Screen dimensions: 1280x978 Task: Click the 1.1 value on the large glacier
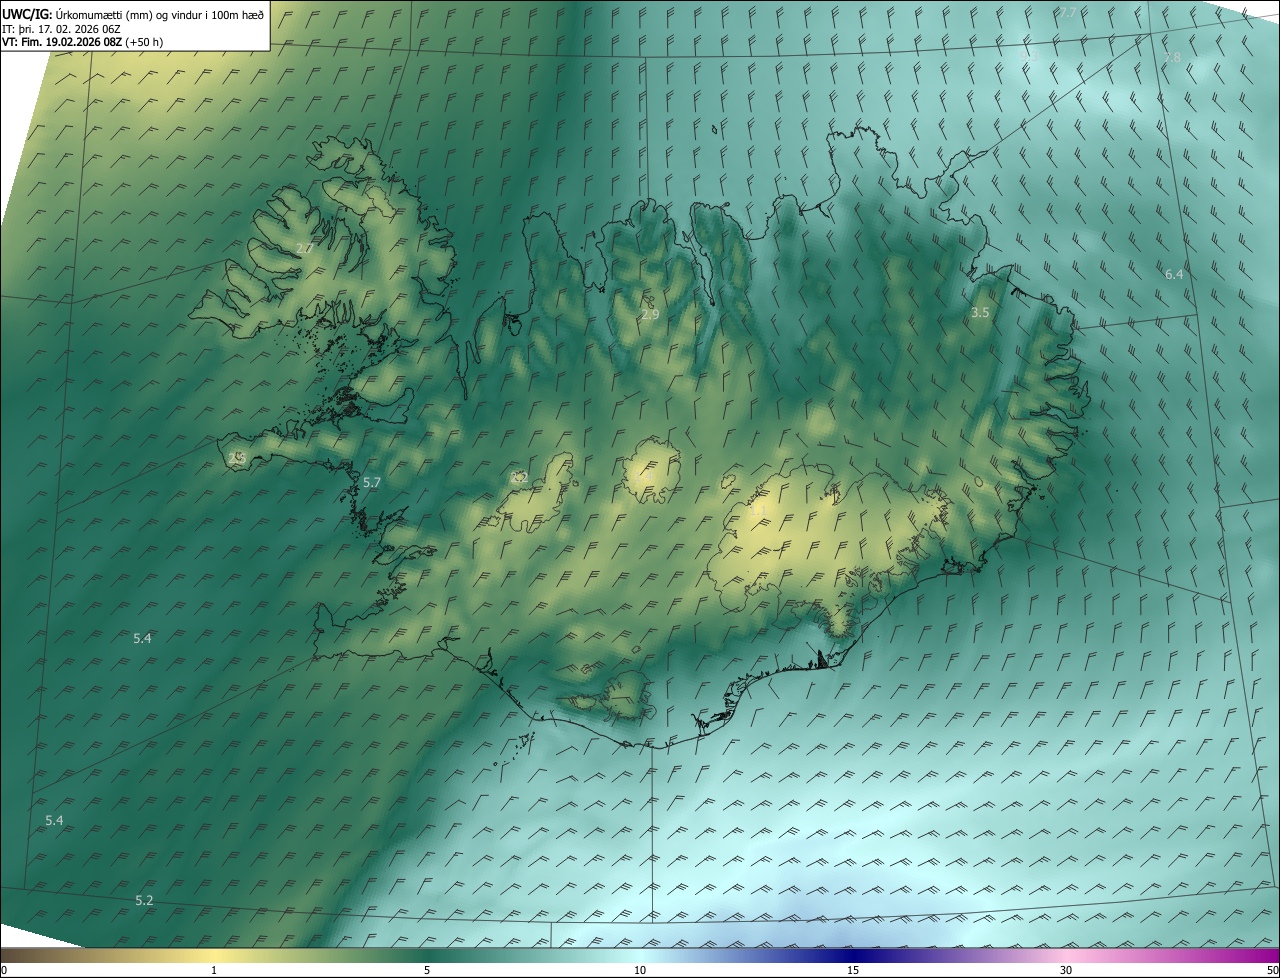(x=758, y=511)
